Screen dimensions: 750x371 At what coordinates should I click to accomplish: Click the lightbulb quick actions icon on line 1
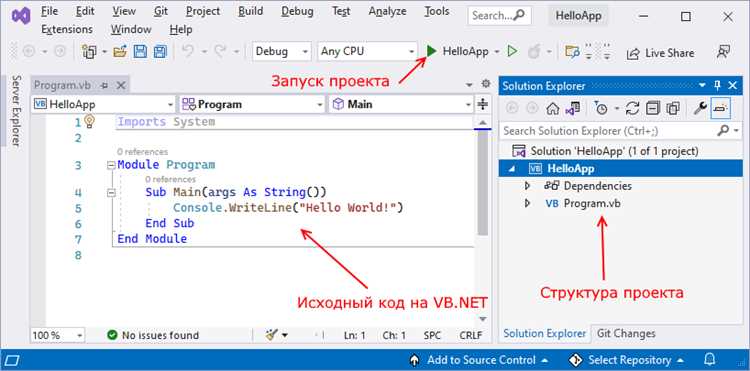[89, 121]
